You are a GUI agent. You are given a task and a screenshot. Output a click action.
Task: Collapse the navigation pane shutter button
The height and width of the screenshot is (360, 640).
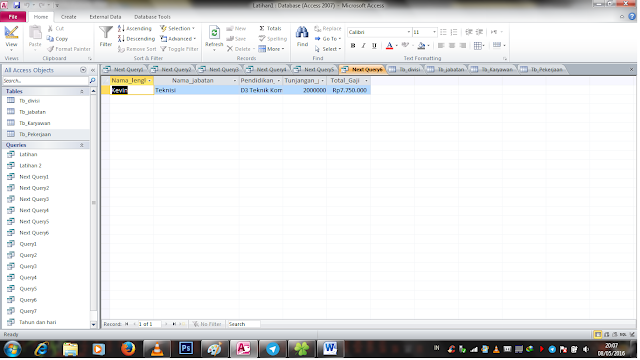pos(93,70)
